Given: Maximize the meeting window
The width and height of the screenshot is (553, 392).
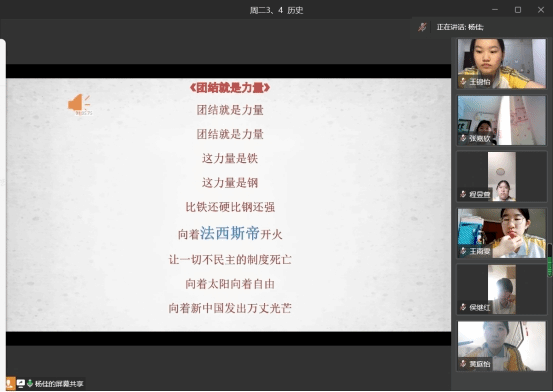Looking at the screenshot, I should pyautogui.click(x=518, y=10).
